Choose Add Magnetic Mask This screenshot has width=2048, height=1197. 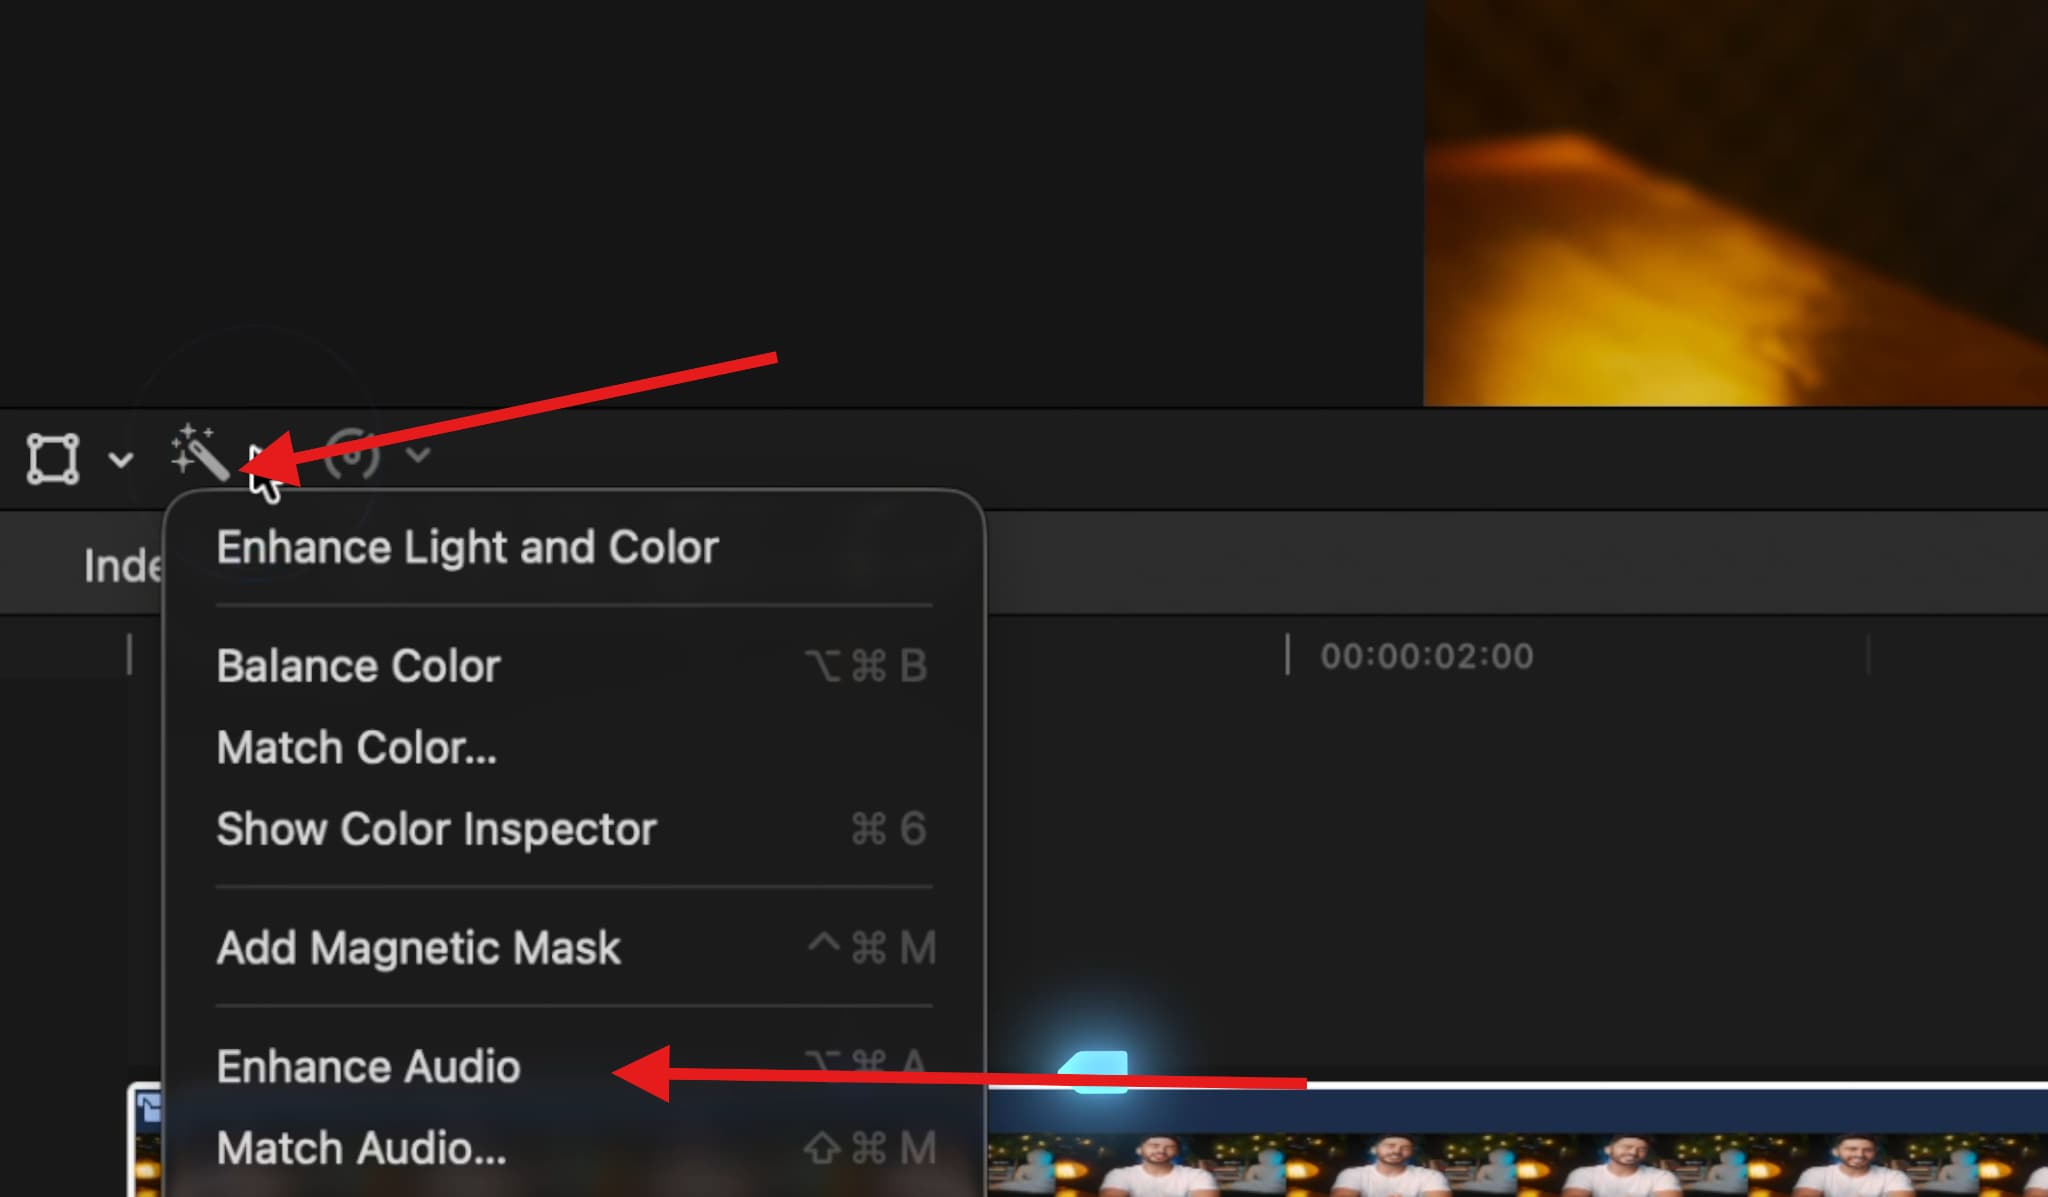pos(419,947)
